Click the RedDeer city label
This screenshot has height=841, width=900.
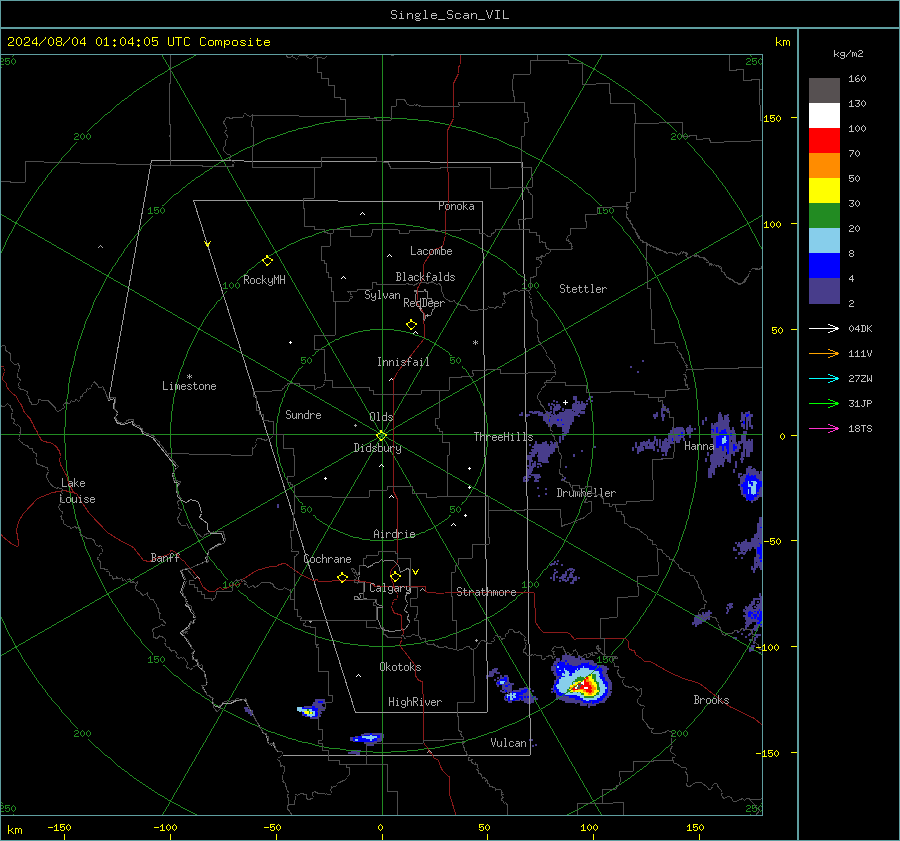[x=424, y=303]
